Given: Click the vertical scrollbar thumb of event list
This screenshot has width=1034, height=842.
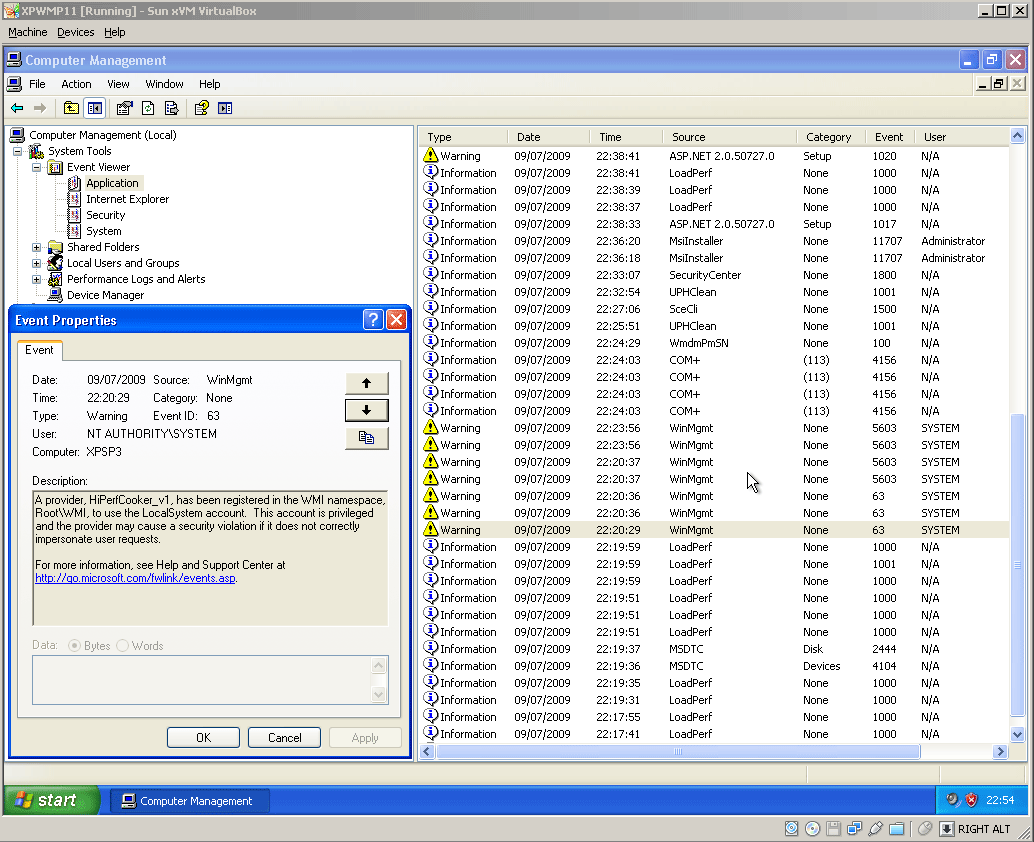Looking at the screenshot, I should point(1018,564).
